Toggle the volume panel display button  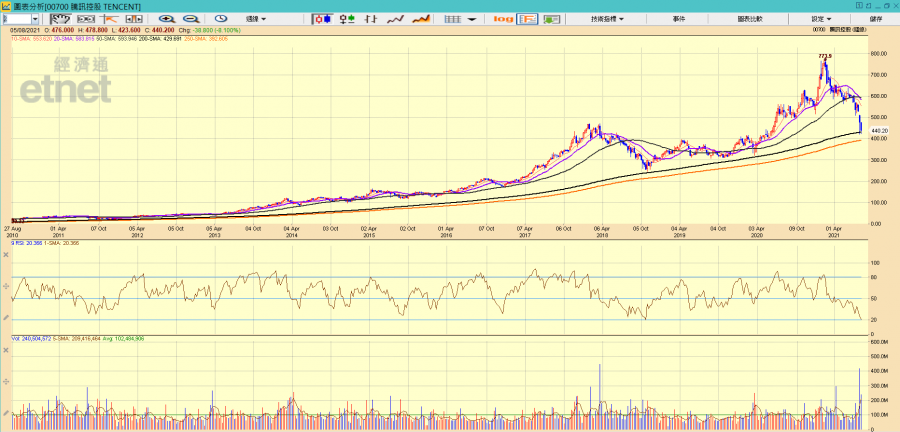tap(551, 18)
